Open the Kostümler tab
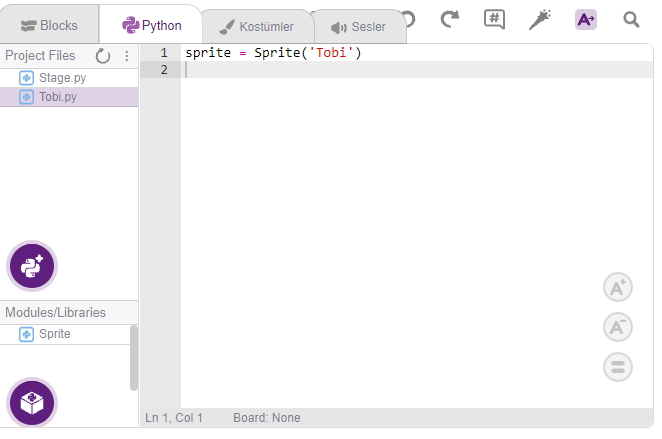Viewport: 662px width, 439px height. pos(256,27)
